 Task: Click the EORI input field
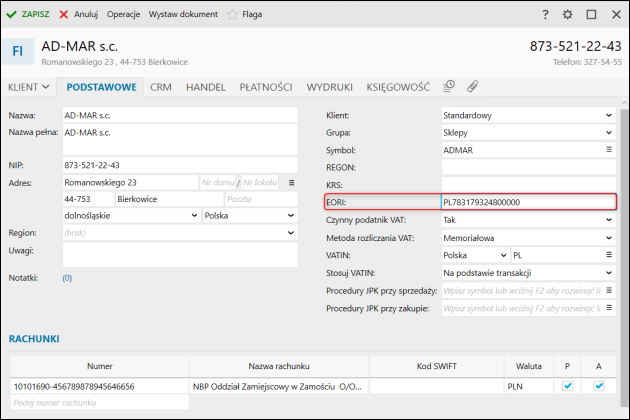click(527, 202)
